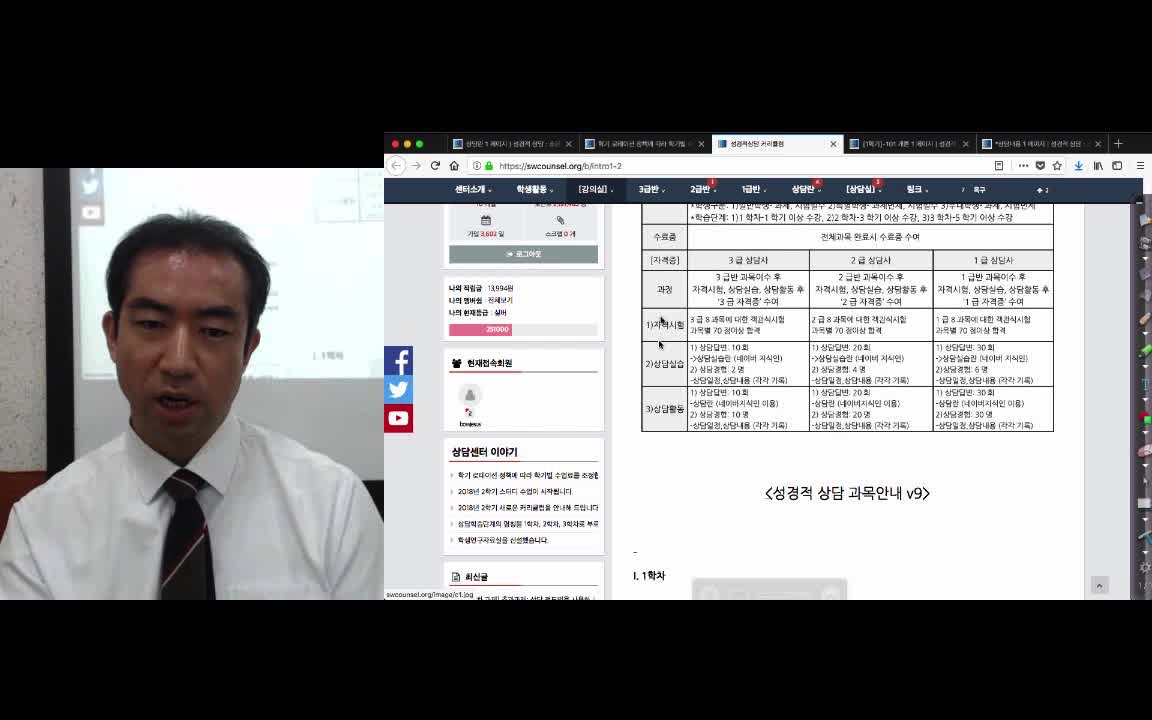1152x720 pixels.
Task: Open the 전체보기 membership link
Action: (x=500, y=300)
